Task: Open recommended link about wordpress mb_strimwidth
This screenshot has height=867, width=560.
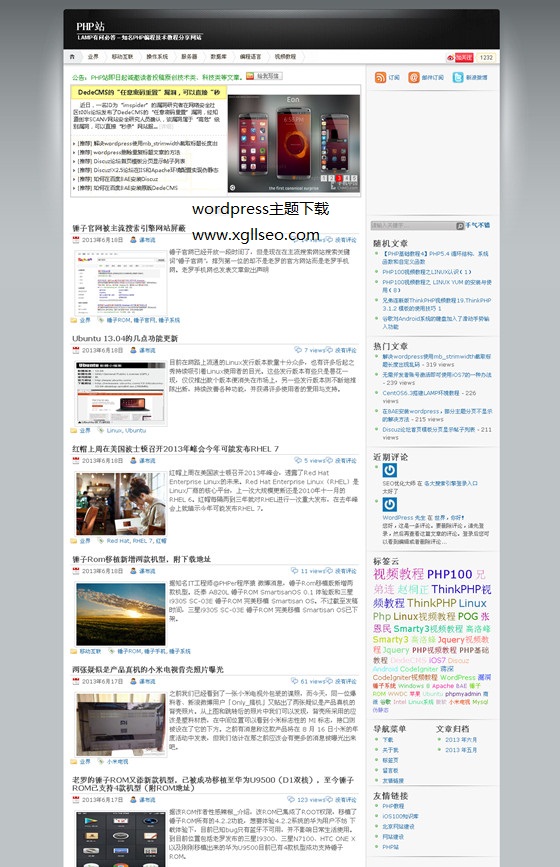Action: [148, 143]
